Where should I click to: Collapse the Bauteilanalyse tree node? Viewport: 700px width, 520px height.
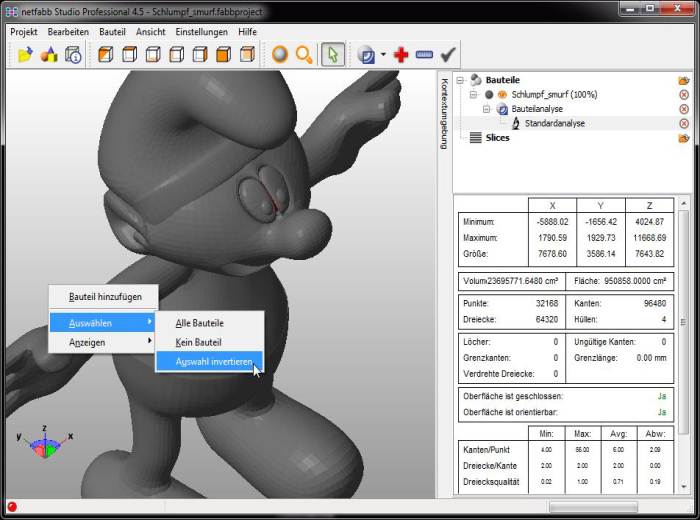coord(487,109)
